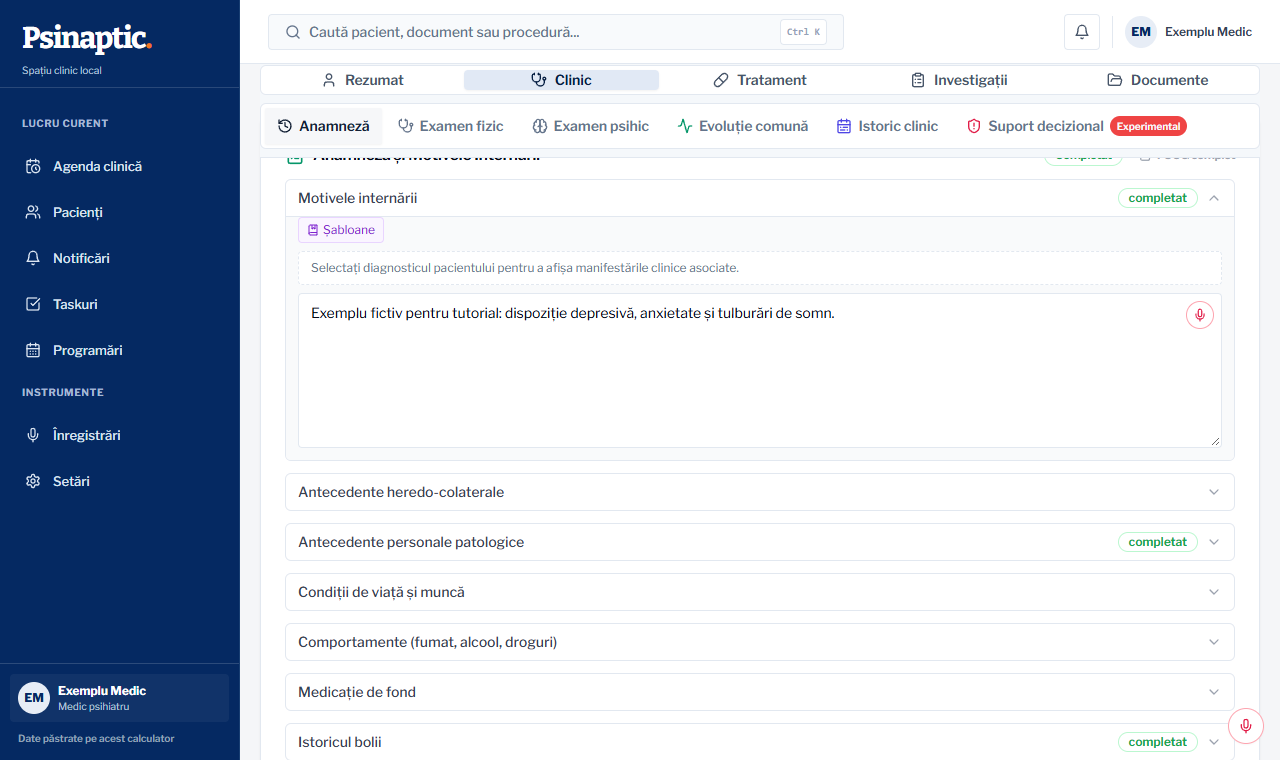Click the stethoscope icon of Examen fizic

click(x=406, y=126)
